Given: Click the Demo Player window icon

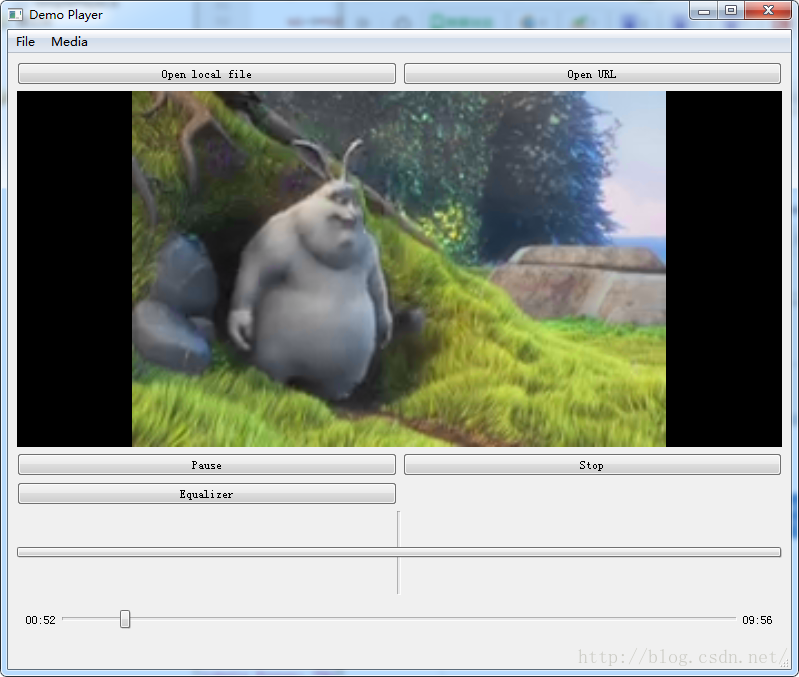Looking at the screenshot, I should 15,15.
